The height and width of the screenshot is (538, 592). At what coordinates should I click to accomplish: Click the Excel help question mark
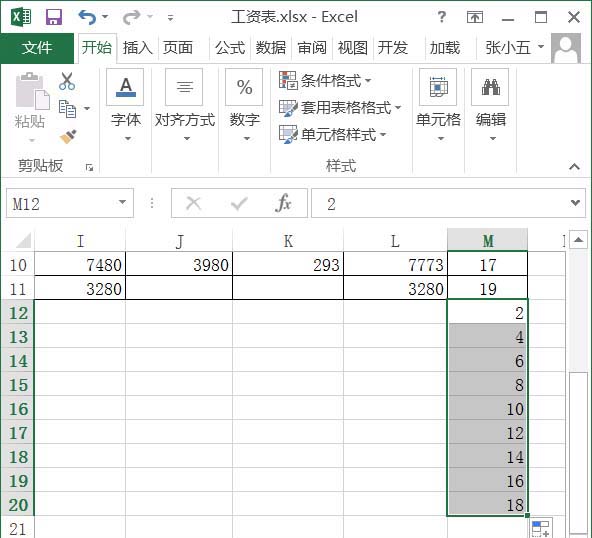[441, 17]
